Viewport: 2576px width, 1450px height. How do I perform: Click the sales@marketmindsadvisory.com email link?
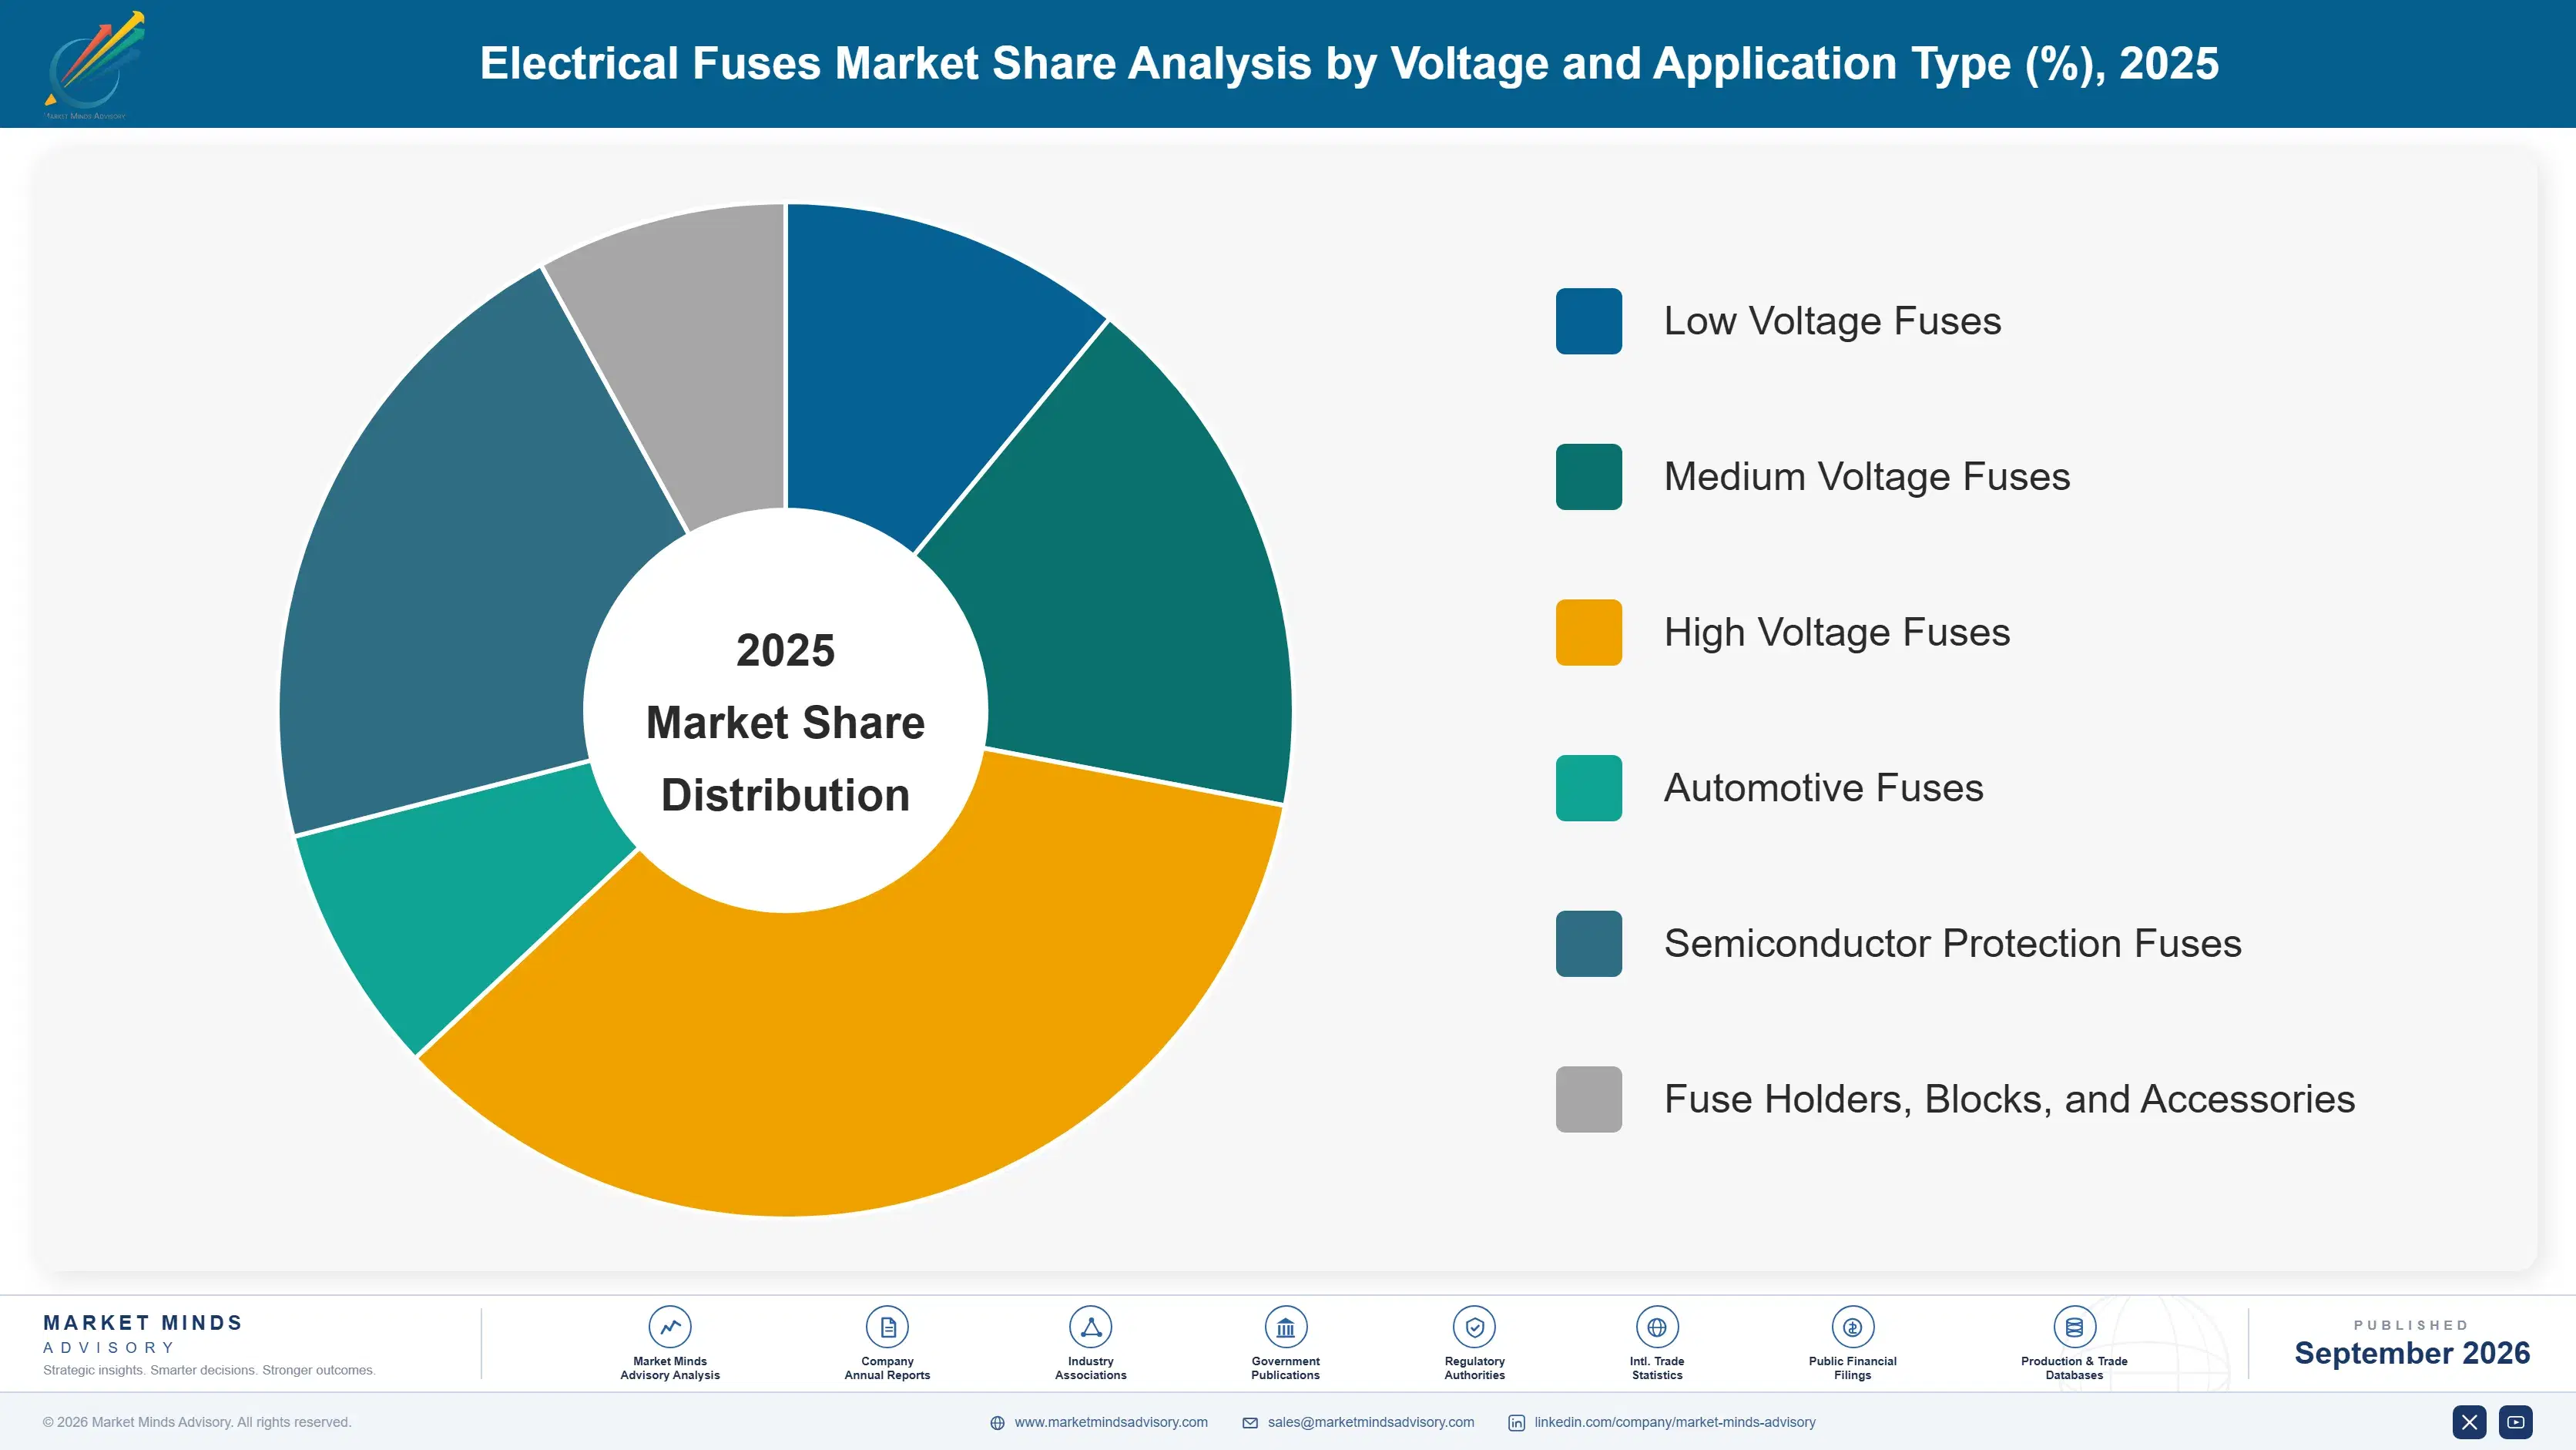click(1371, 1422)
